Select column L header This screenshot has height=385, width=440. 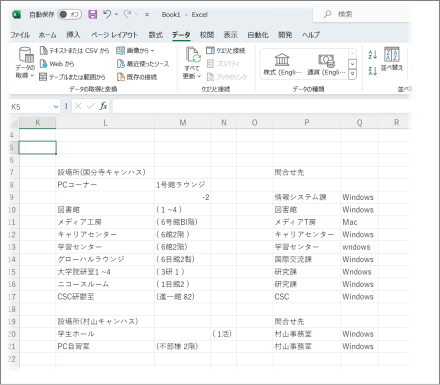(105, 123)
